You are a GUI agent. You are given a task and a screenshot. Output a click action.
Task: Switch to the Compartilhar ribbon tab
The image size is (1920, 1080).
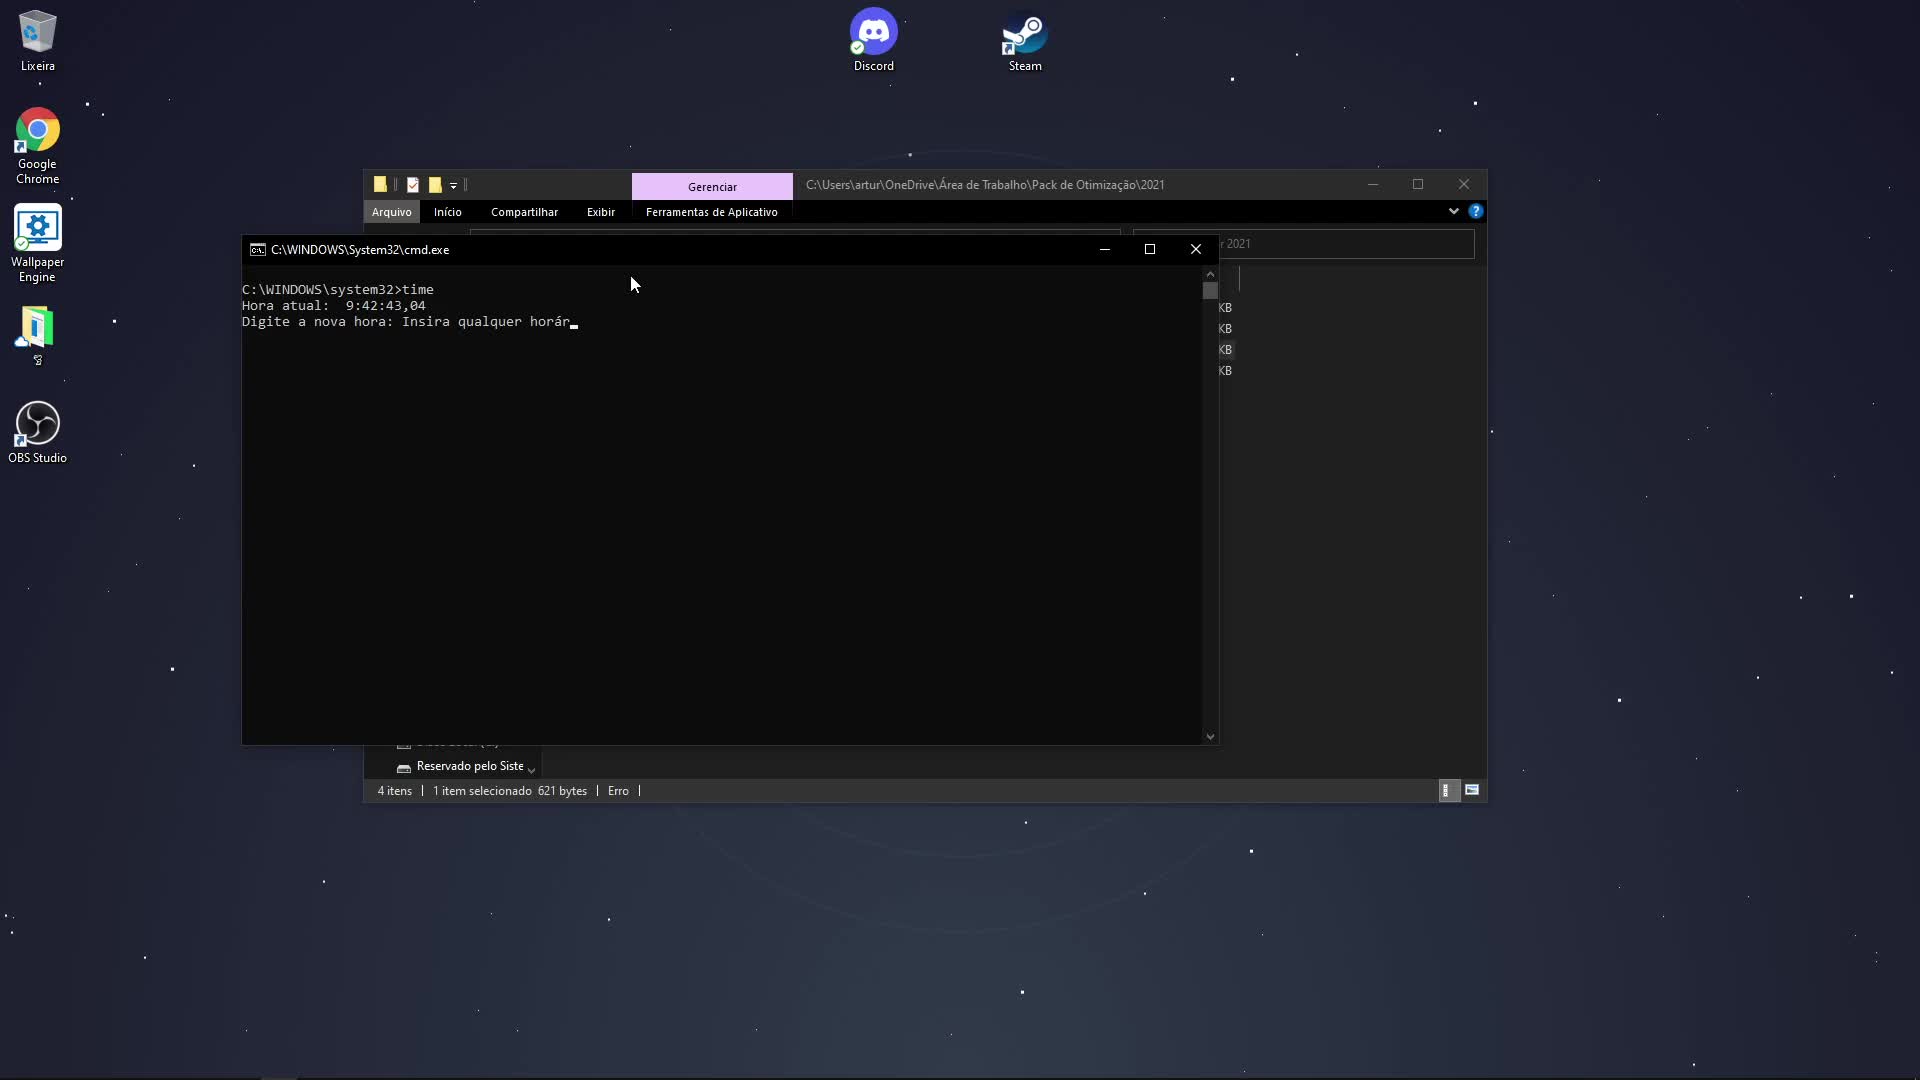pyautogui.click(x=524, y=212)
